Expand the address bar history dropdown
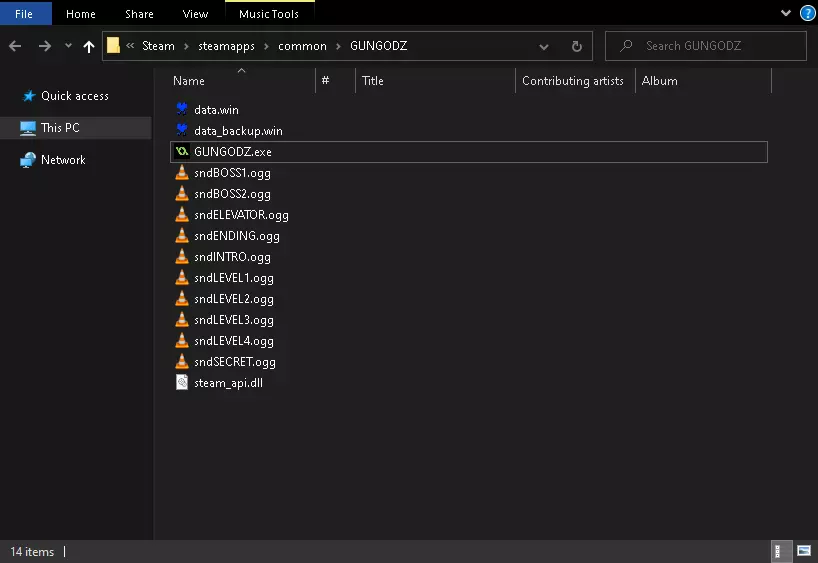818x563 pixels. (x=544, y=46)
